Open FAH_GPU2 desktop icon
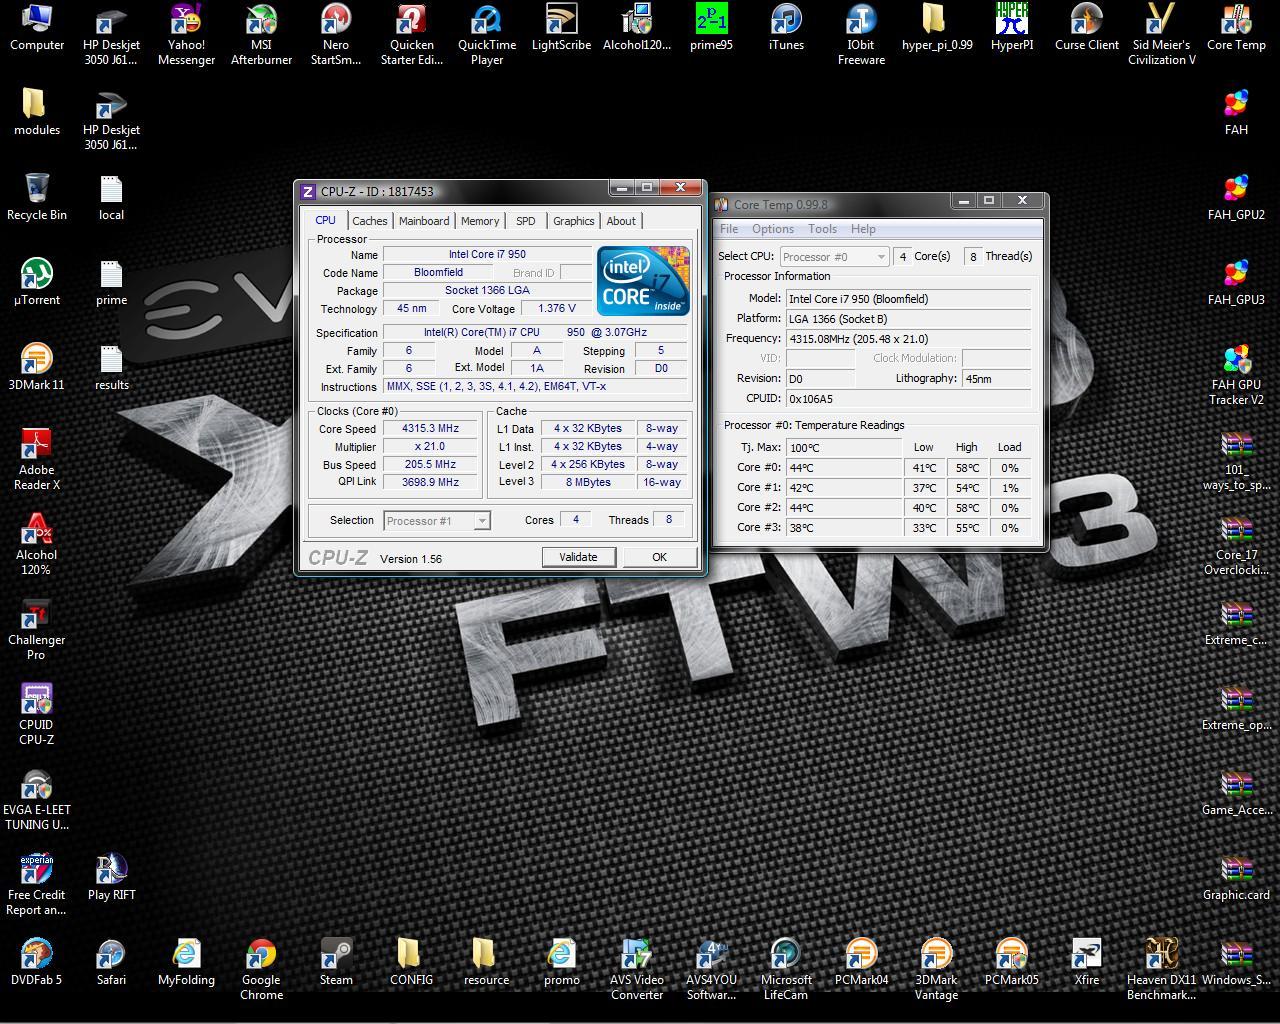 [1236, 198]
